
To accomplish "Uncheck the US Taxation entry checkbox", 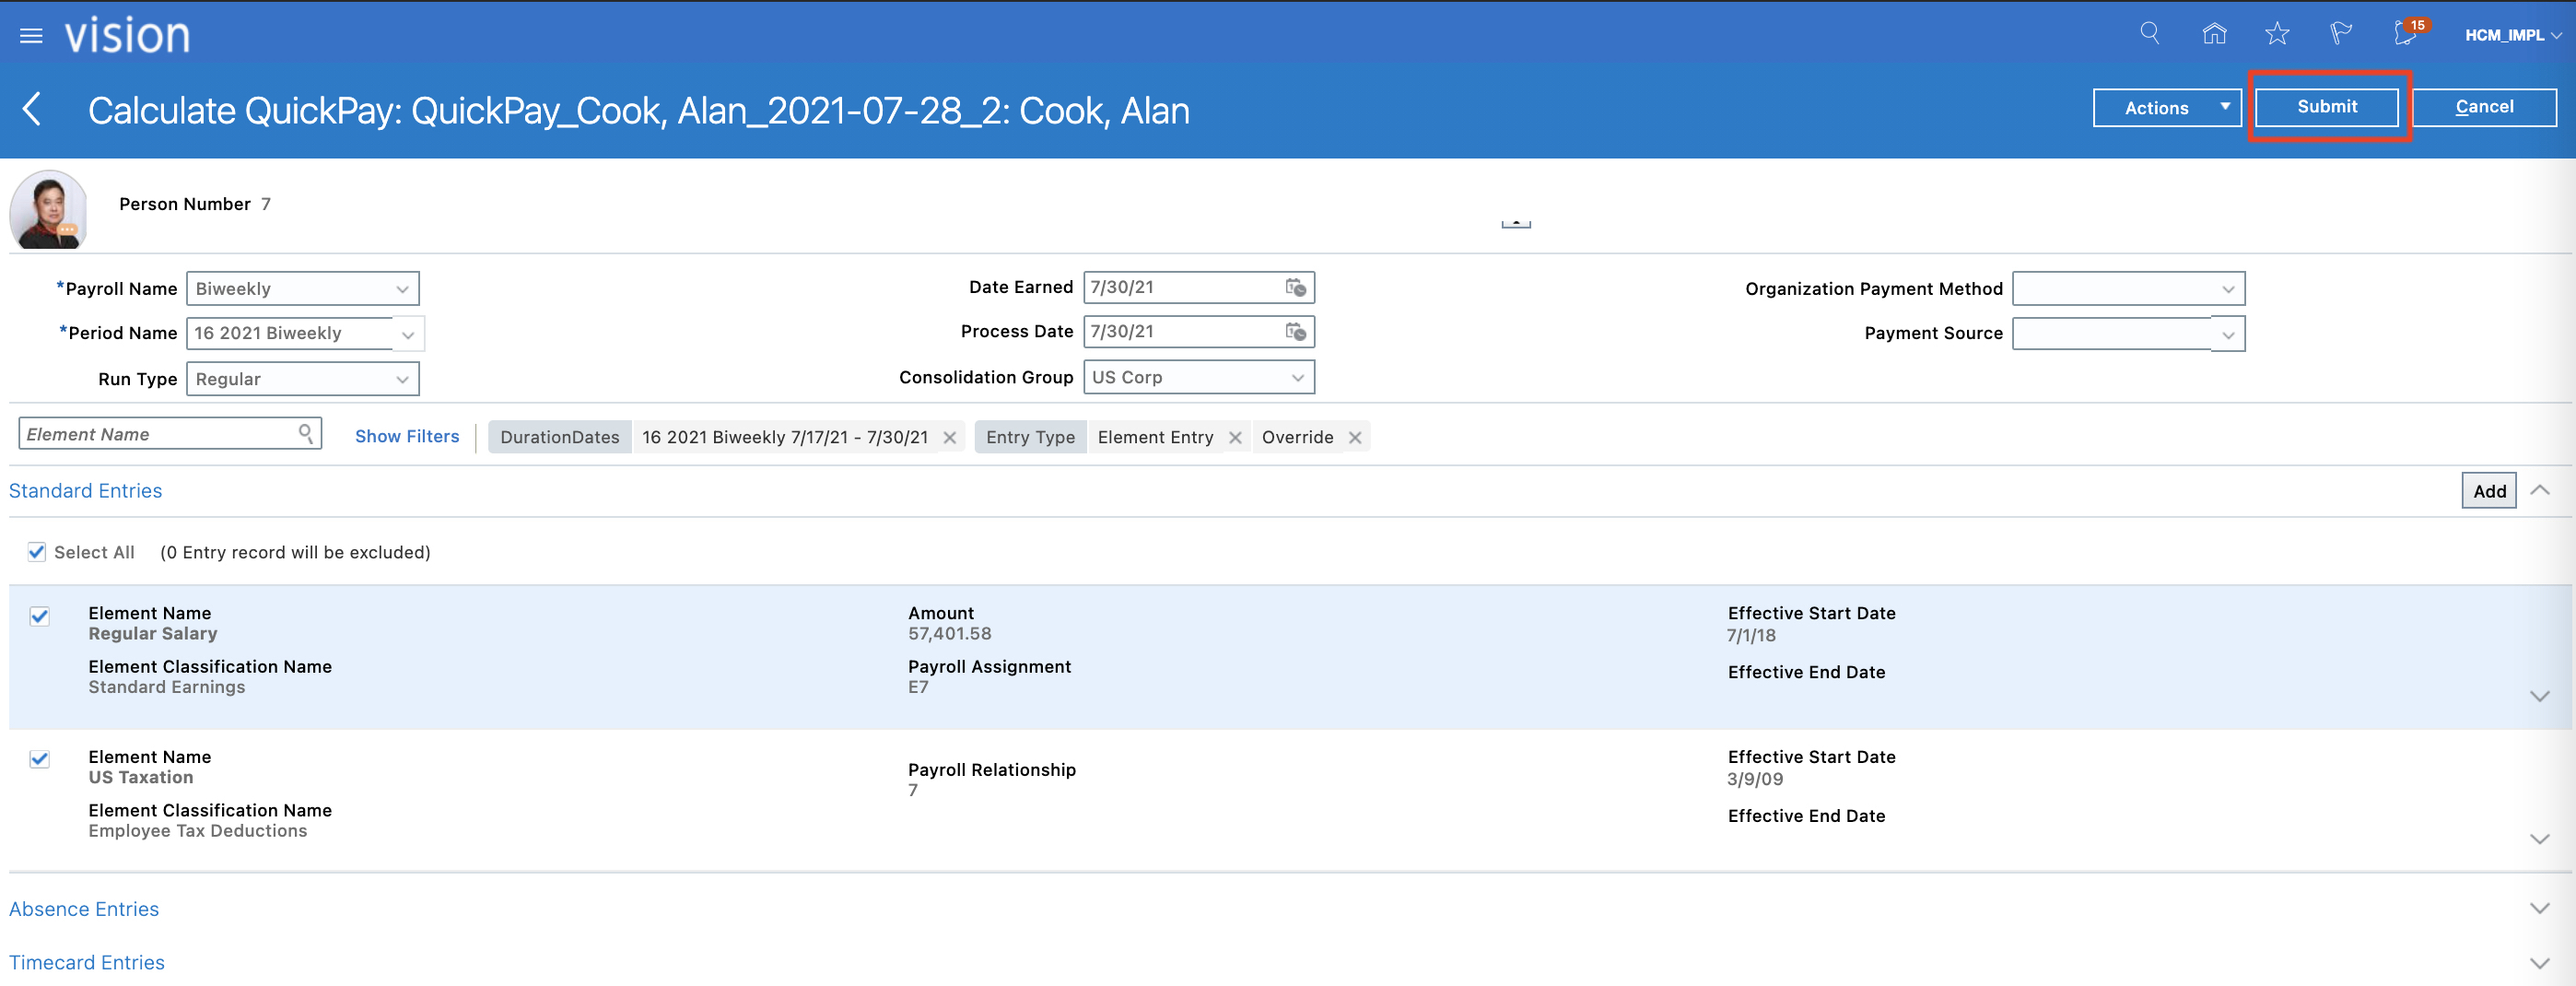I will [x=39, y=759].
